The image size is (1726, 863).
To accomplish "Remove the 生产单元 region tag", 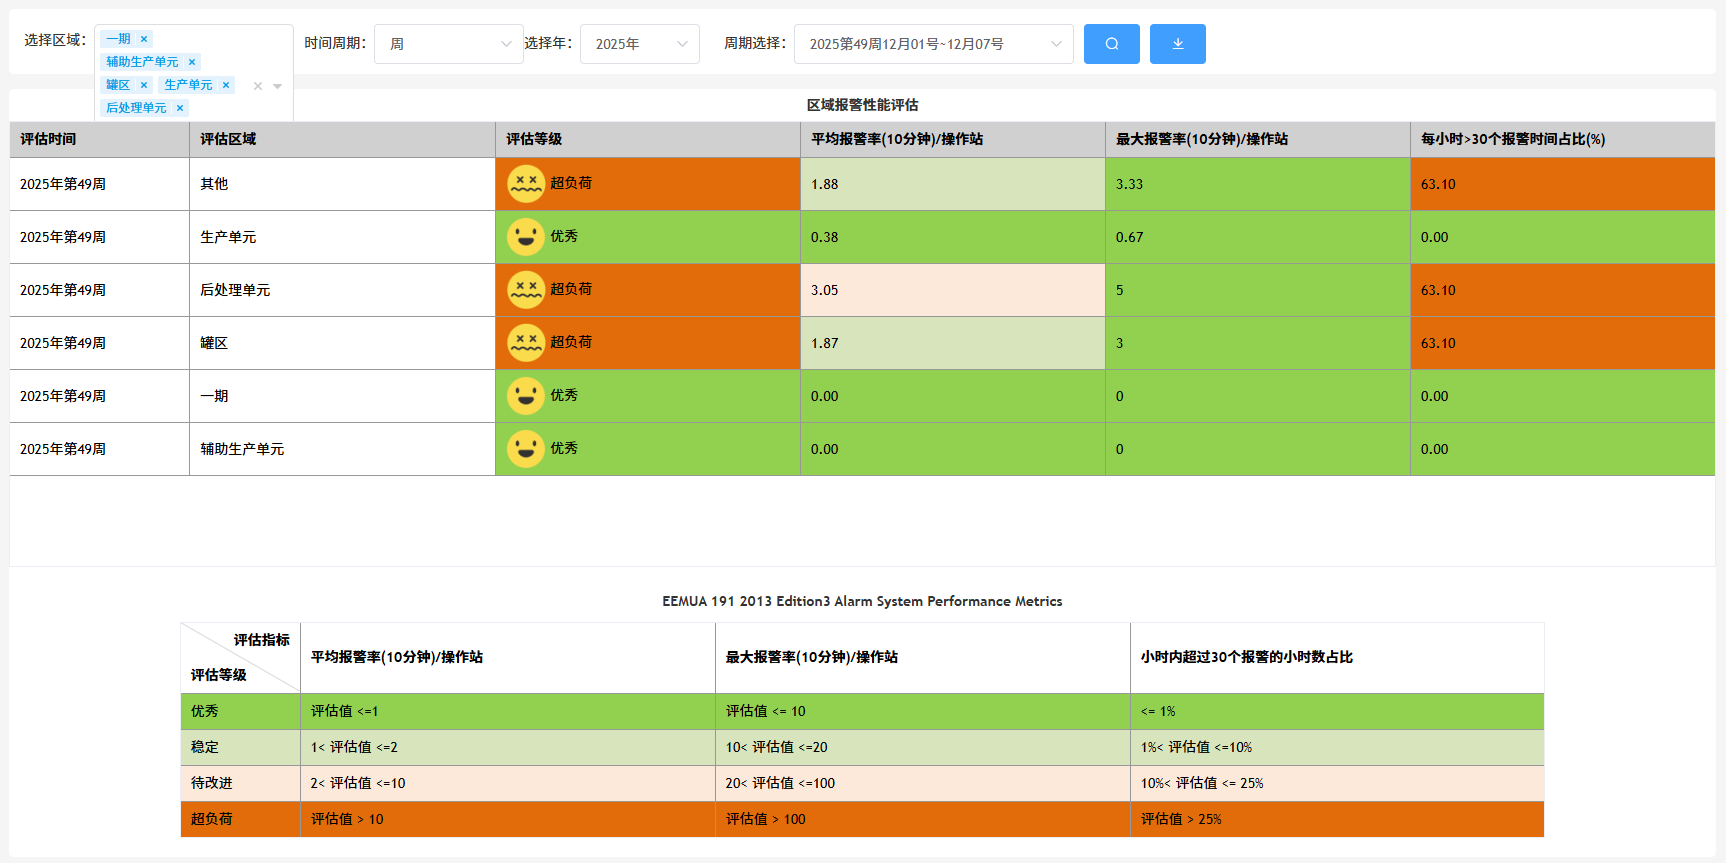I will (226, 85).
